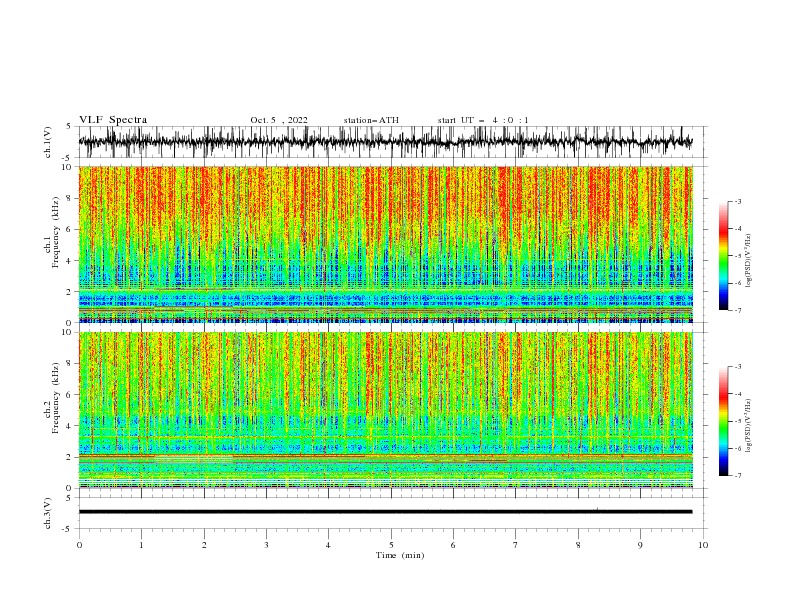Viewport: 792px width, 612px height.
Task: Click the "10" tick on the time axis
Action: (703, 545)
